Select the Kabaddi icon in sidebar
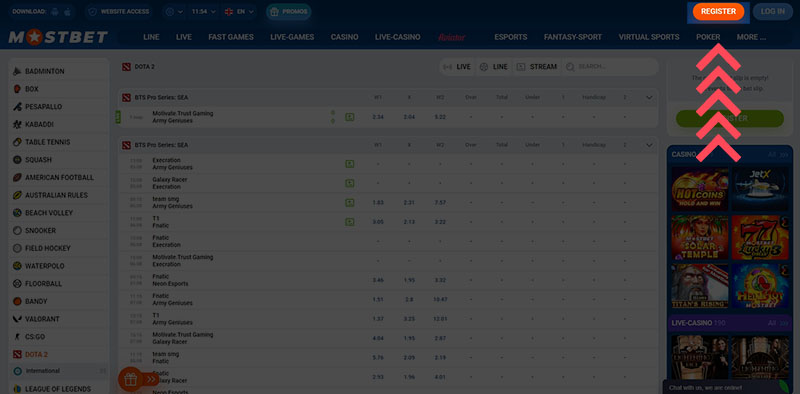The image size is (800, 394). [x=17, y=125]
